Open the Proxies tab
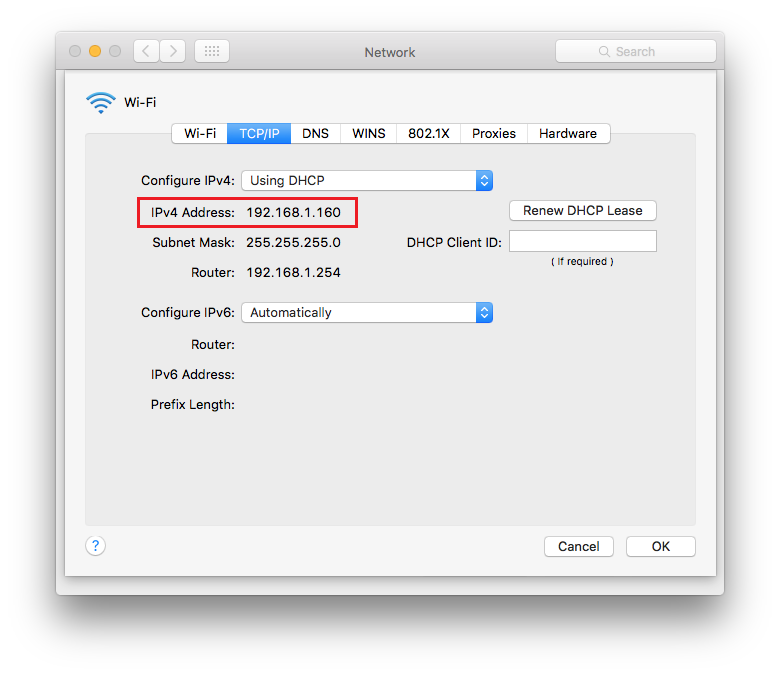This screenshot has width=780, height=675. pos(494,134)
